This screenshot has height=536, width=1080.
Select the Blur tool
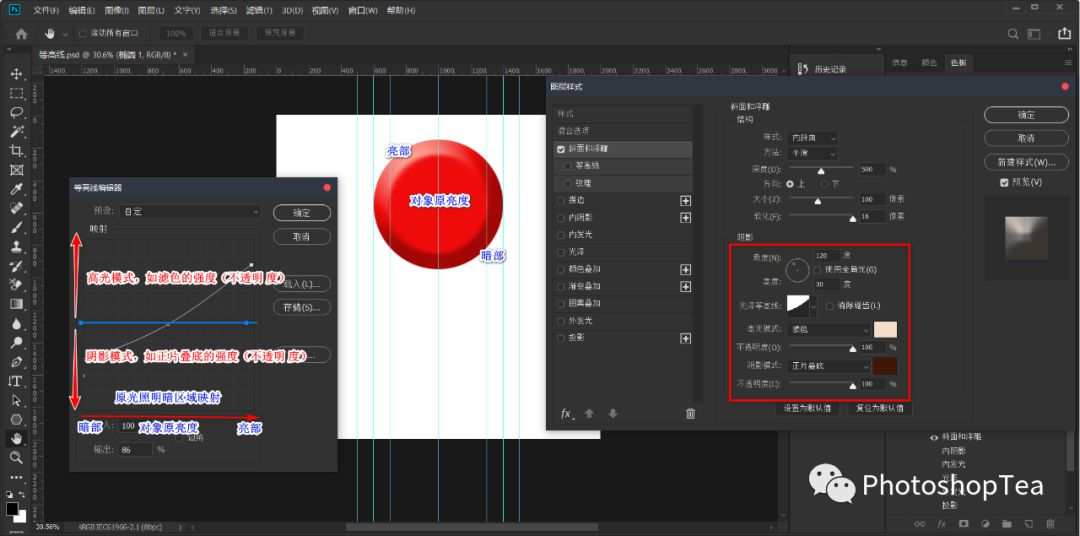(17, 323)
